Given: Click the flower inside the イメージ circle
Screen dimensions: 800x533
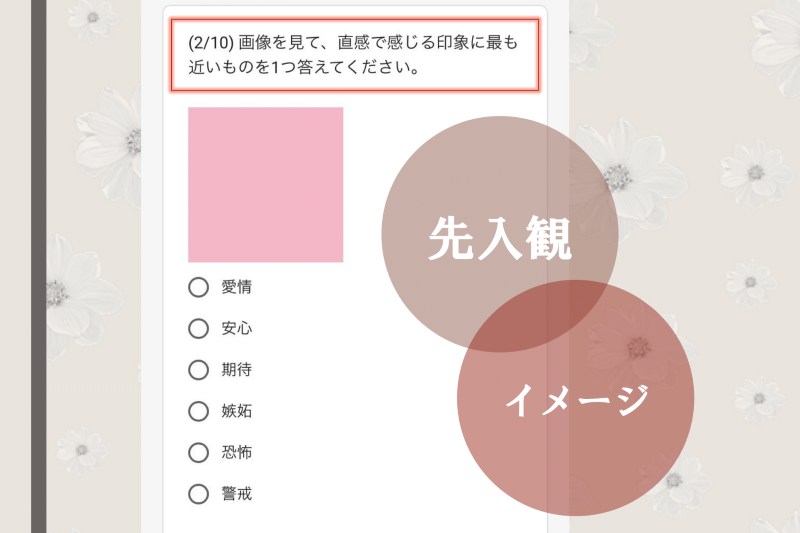Looking at the screenshot, I should pyautogui.click(x=638, y=347).
